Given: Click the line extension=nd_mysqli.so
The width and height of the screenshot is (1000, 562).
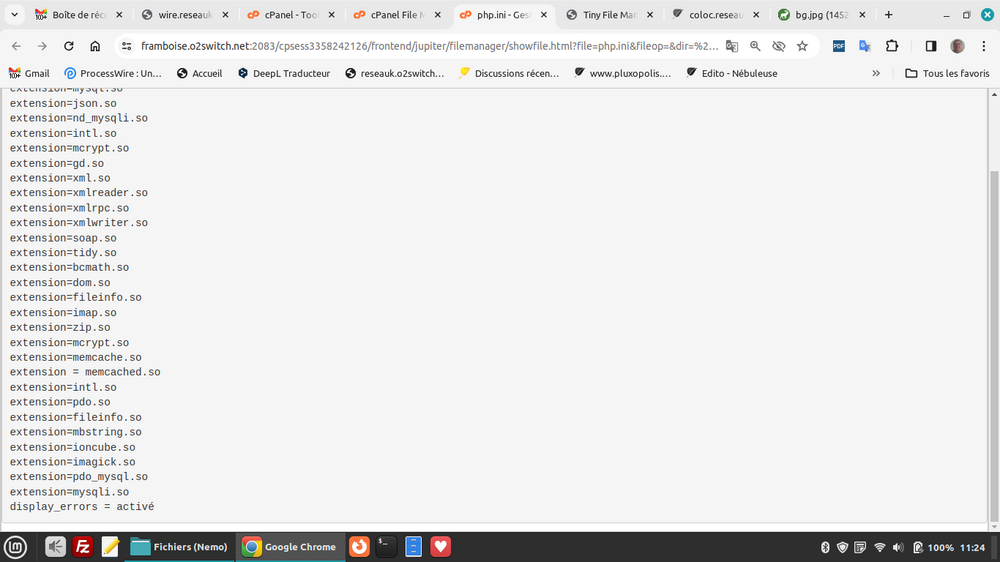Looking at the screenshot, I should coord(78,118).
